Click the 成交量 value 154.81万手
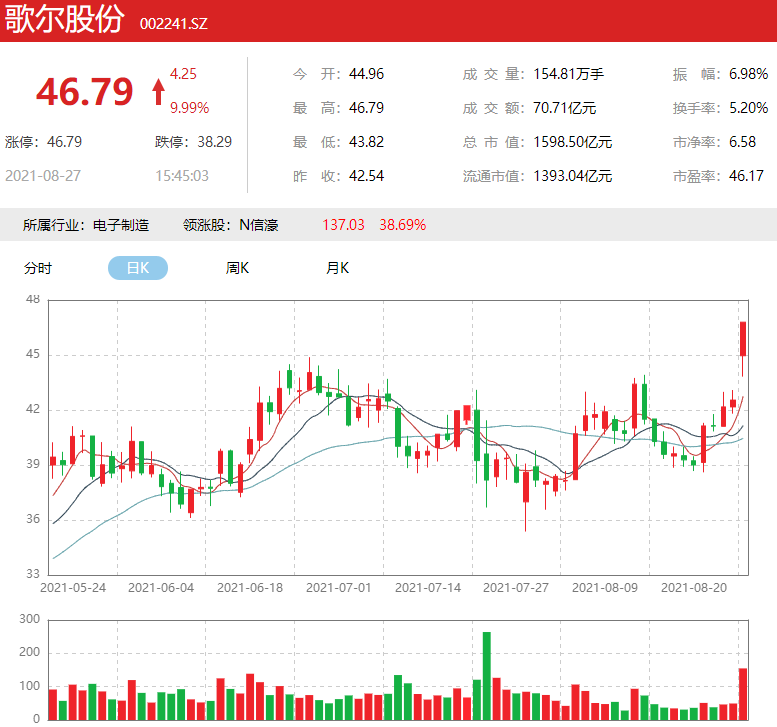777x727 pixels. tap(568, 74)
